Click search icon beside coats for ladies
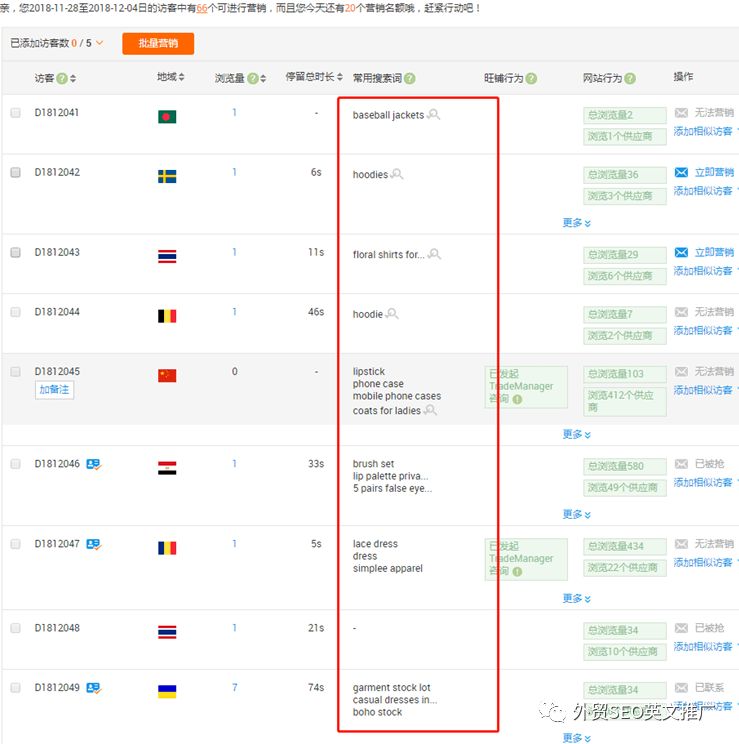739x744 pixels. pyautogui.click(x=430, y=410)
